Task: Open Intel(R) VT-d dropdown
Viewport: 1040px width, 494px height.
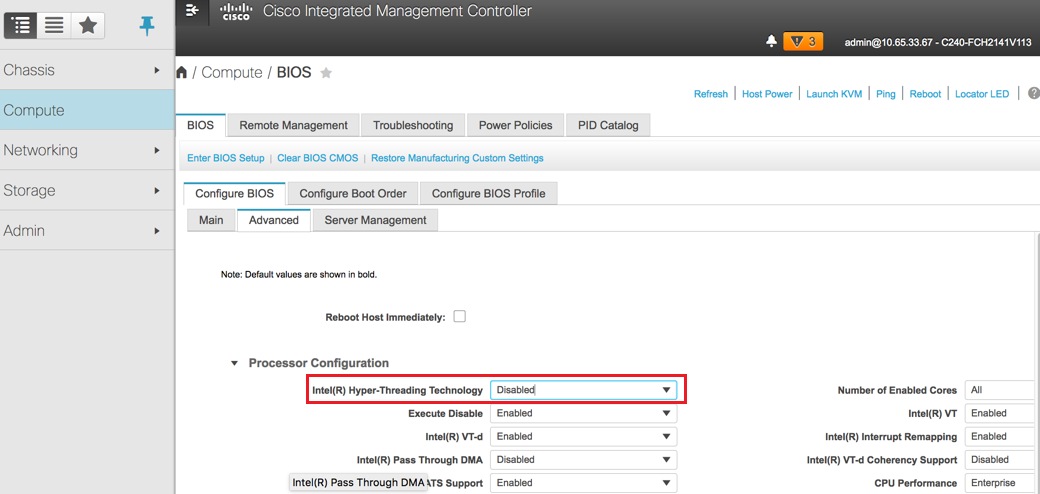Action: pyautogui.click(x=584, y=437)
